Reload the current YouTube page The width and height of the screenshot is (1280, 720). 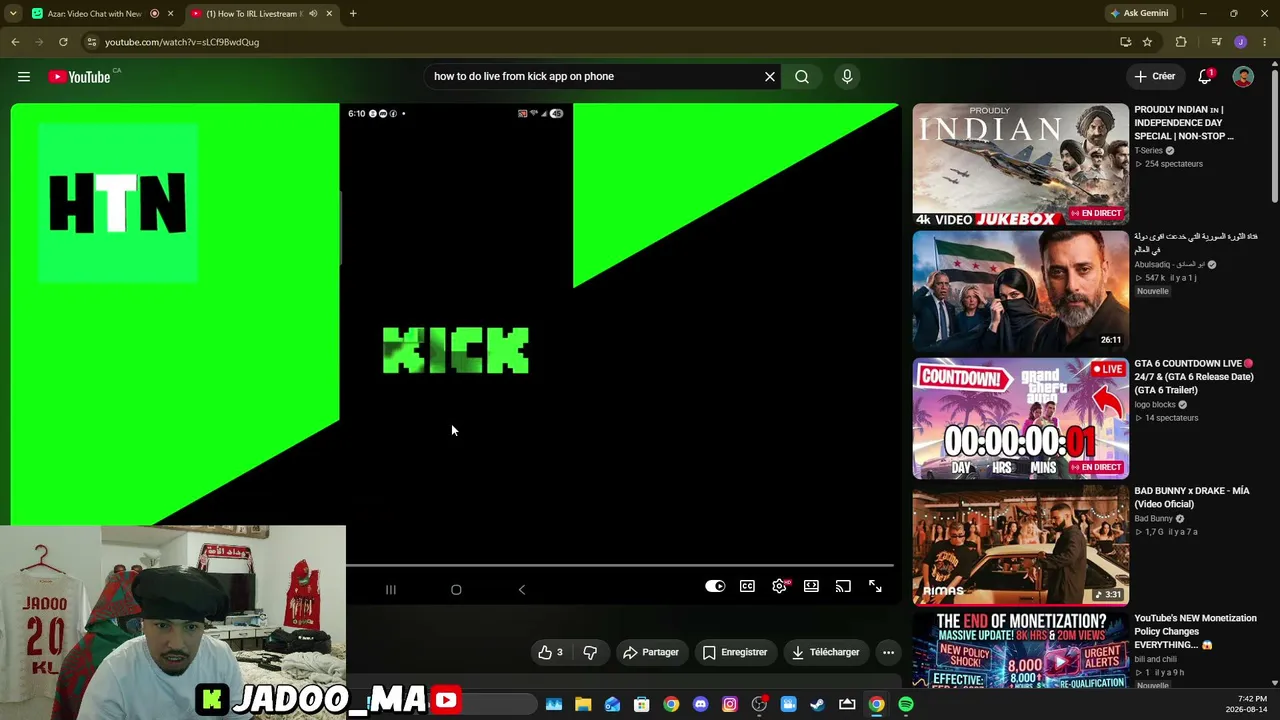pyautogui.click(x=63, y=42)
